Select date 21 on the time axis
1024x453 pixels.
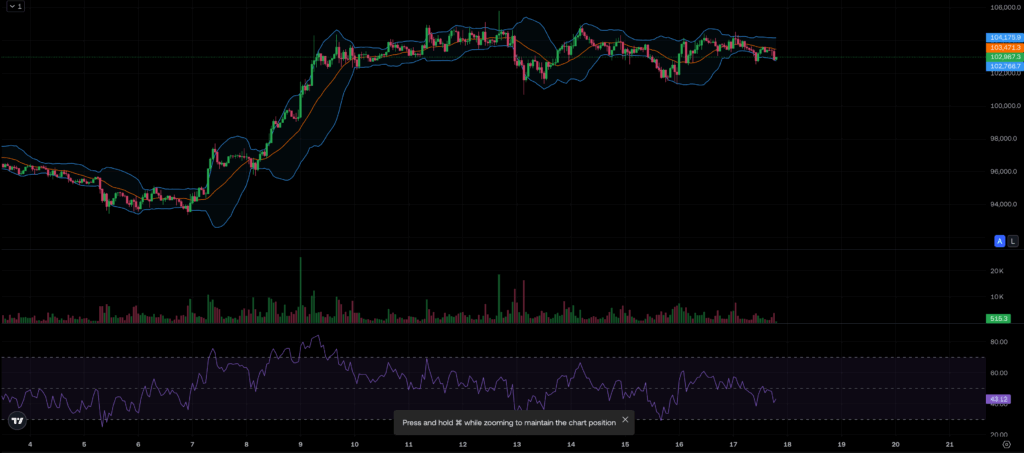click(x=949, y=444)
